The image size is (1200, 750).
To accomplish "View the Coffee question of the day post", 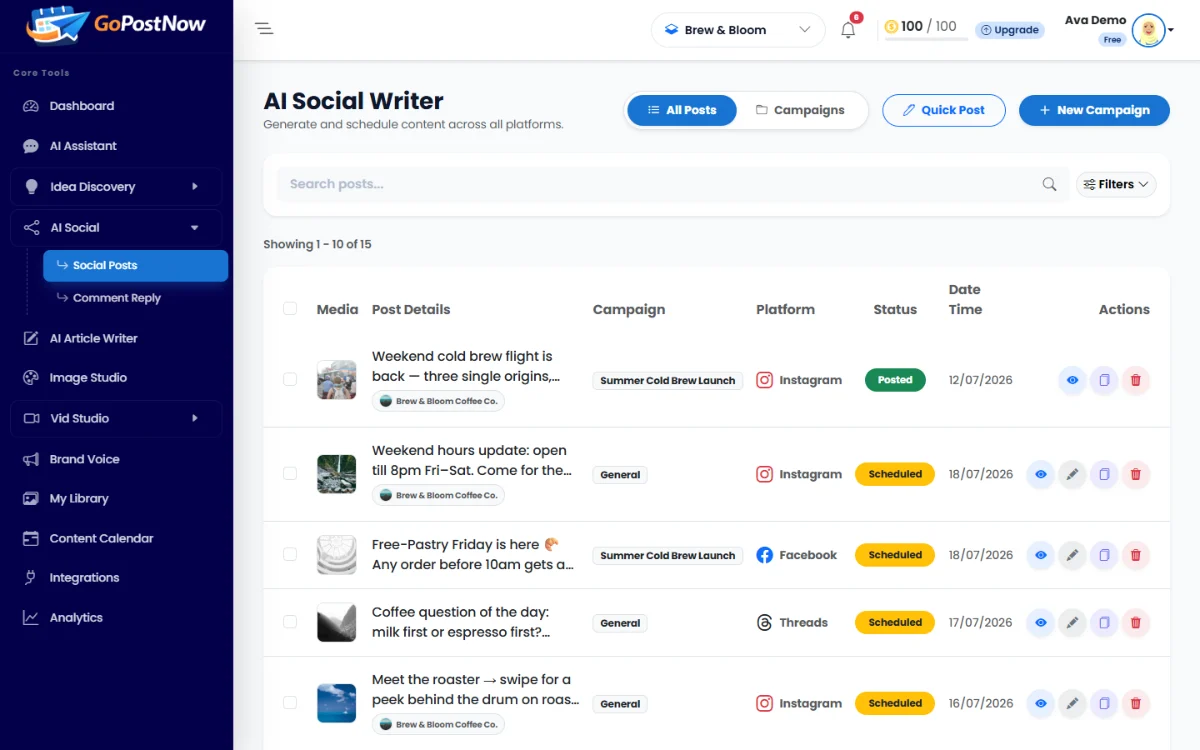I will tap(1040, 622).
